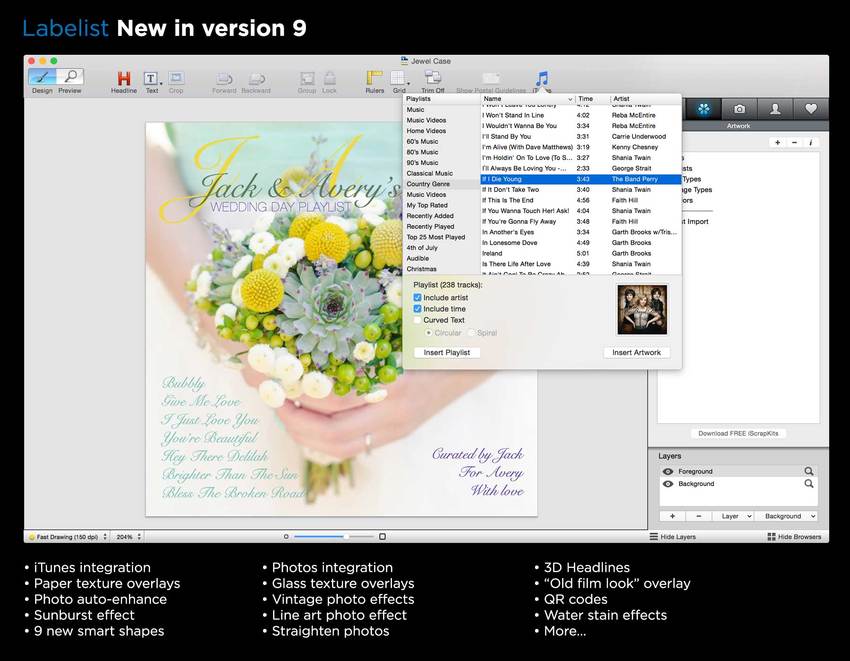Open the Layer dropdown in Layers panel
850x661 pixels.
click(x=735, y=516)
